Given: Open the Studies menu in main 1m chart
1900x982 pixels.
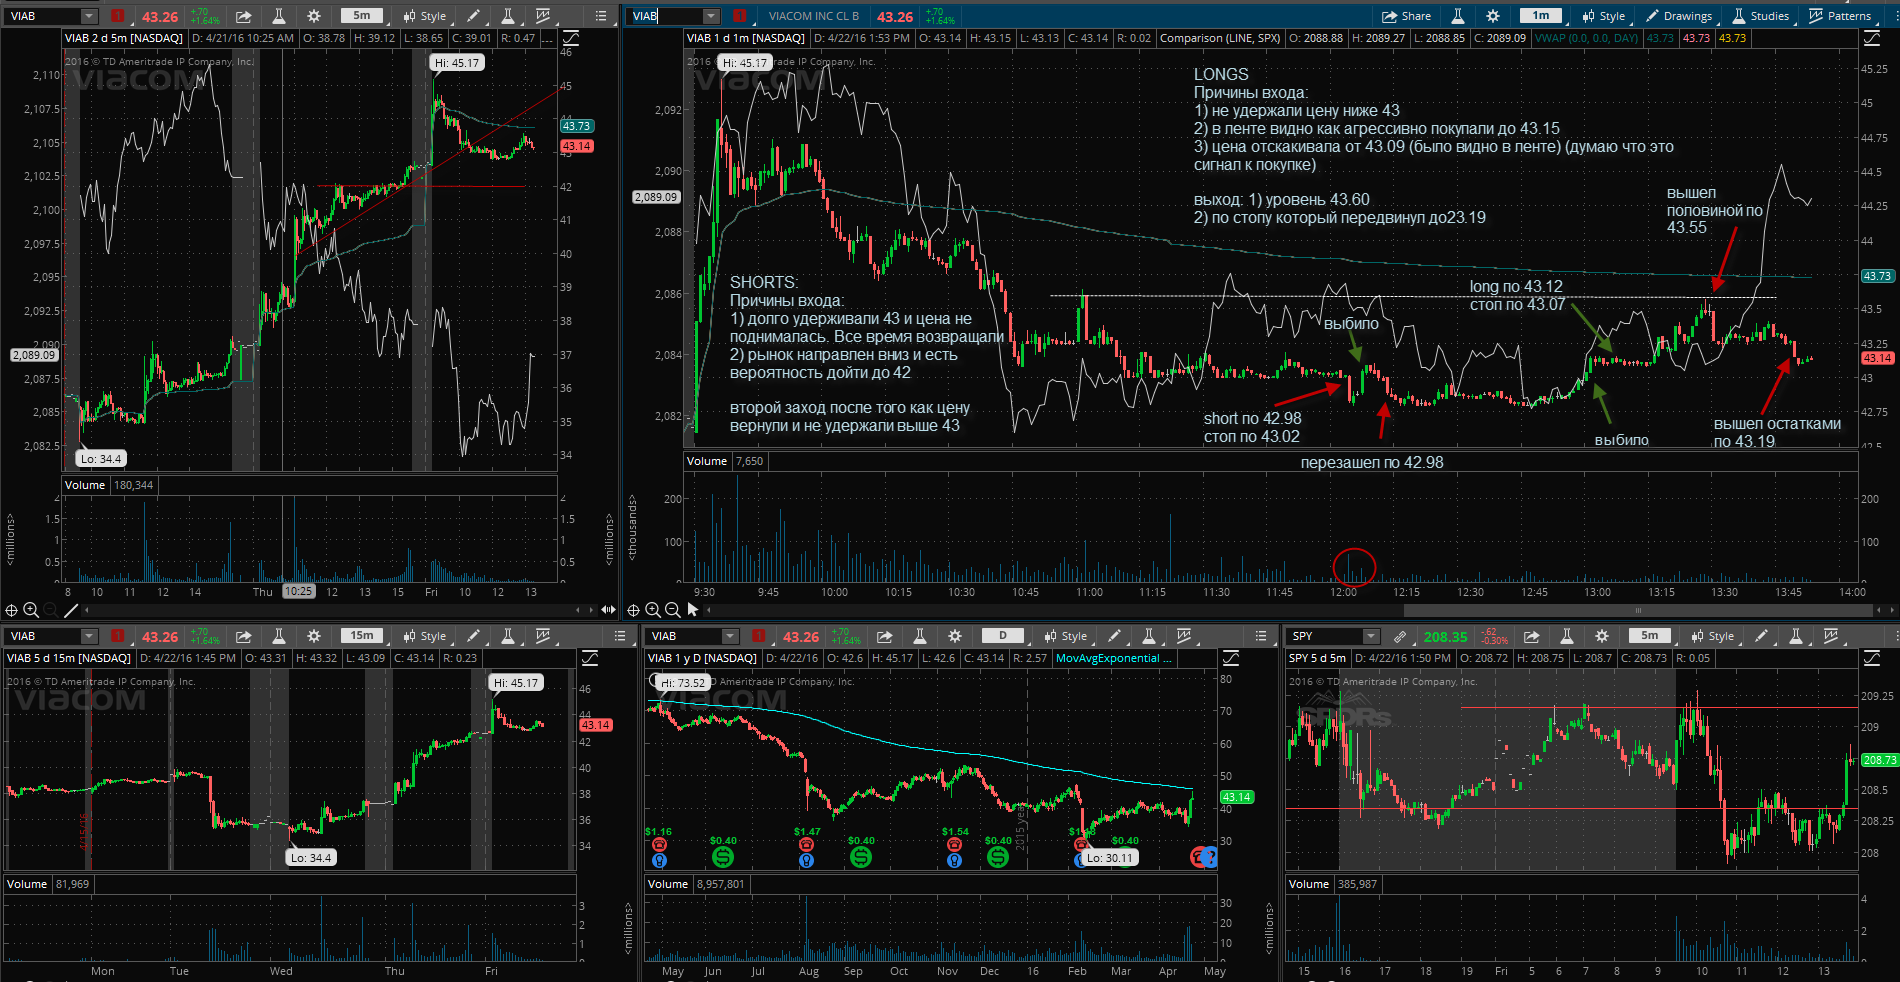Looking at the screenshot, I should 1761,16.
